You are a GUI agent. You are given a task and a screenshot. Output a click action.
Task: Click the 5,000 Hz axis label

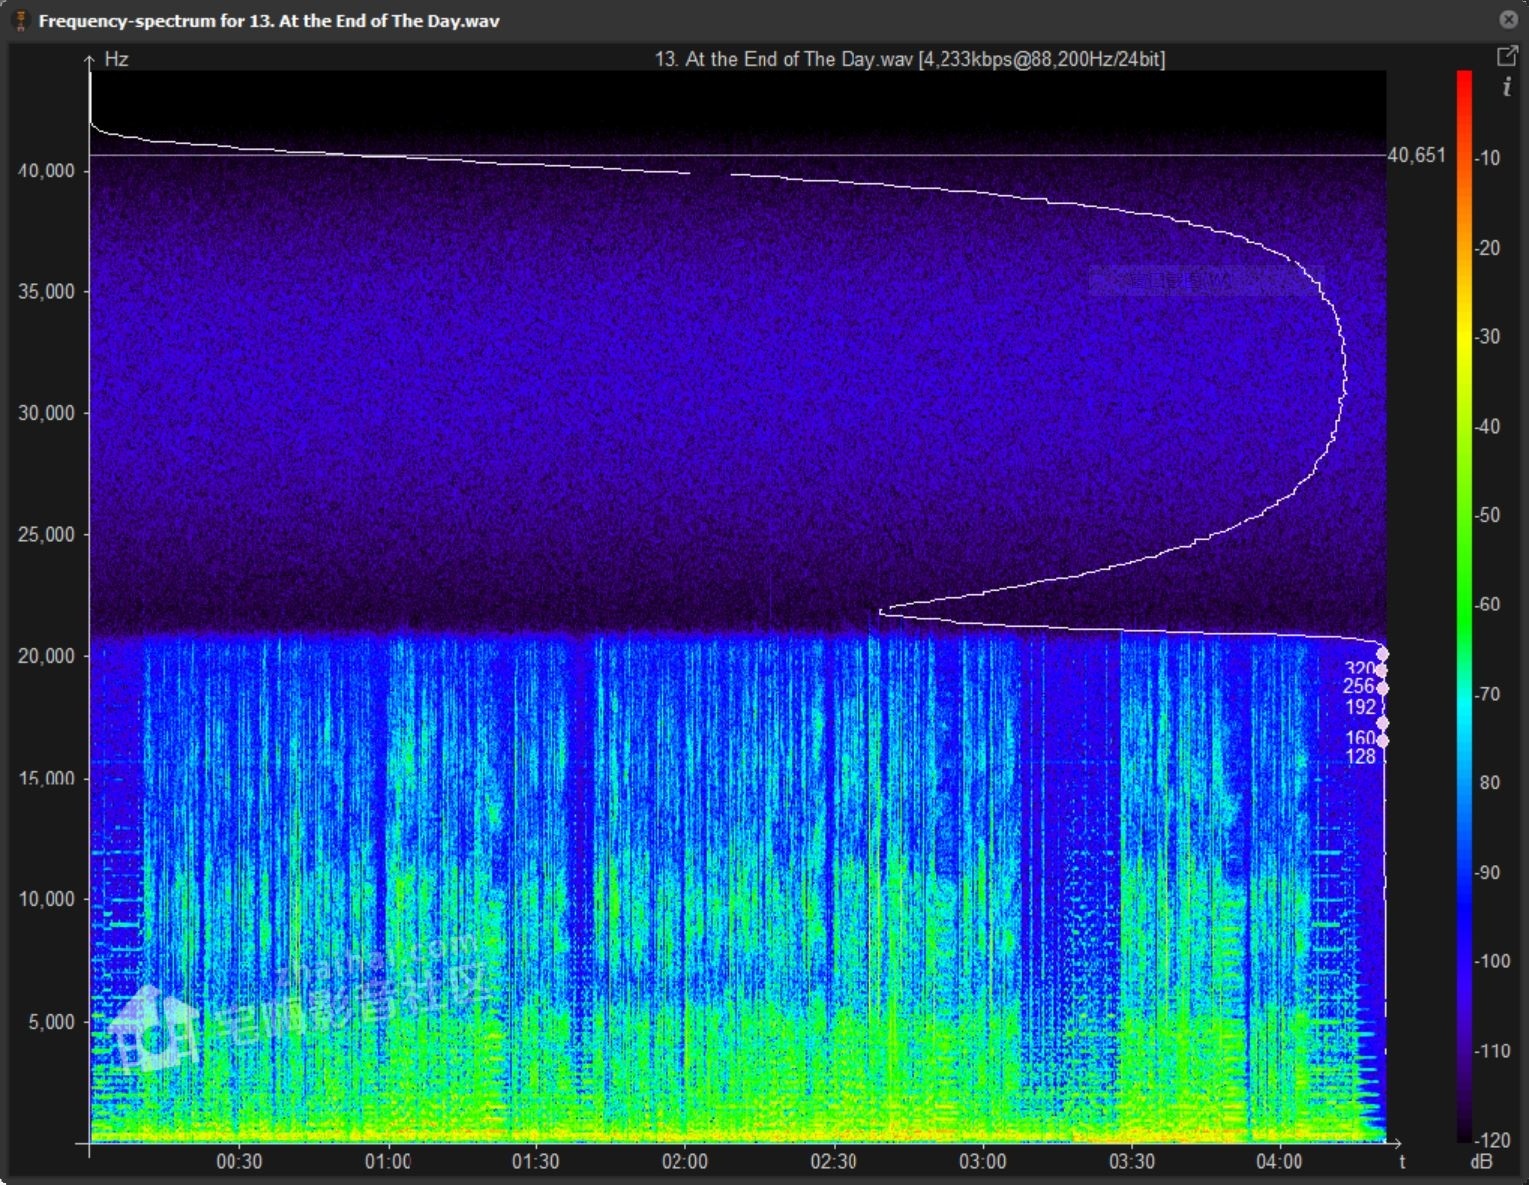(52, 1022)
